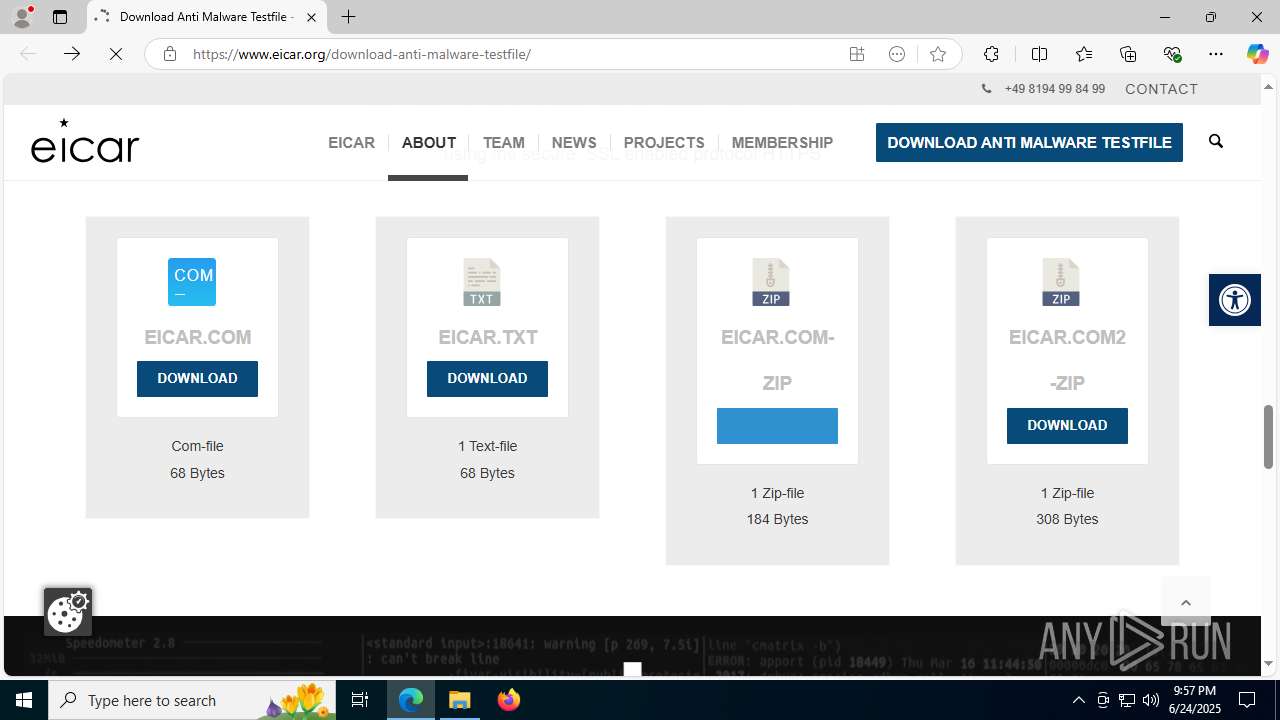Show hidden system tray icons
Image resolution: width=1280 pixels, height=720 pixels.
tap(1078, 700)
